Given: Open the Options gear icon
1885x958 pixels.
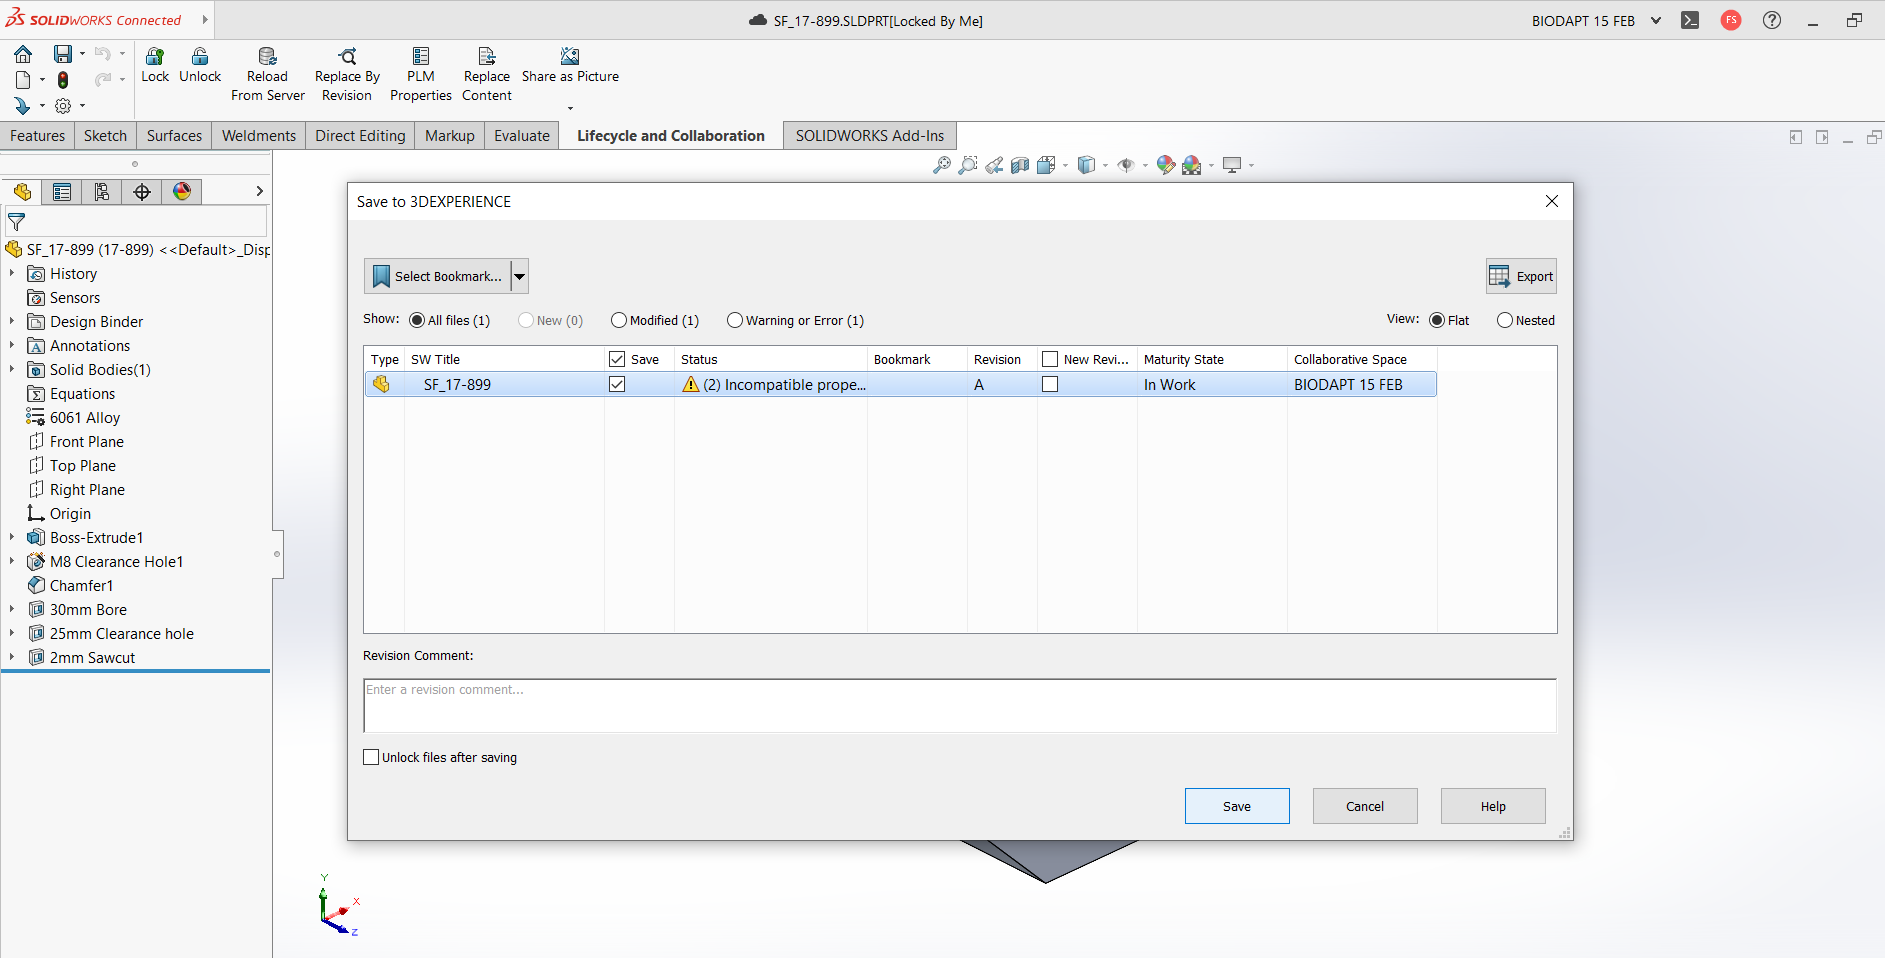Looking at the screenshot, I should click(x=63, y=105).
